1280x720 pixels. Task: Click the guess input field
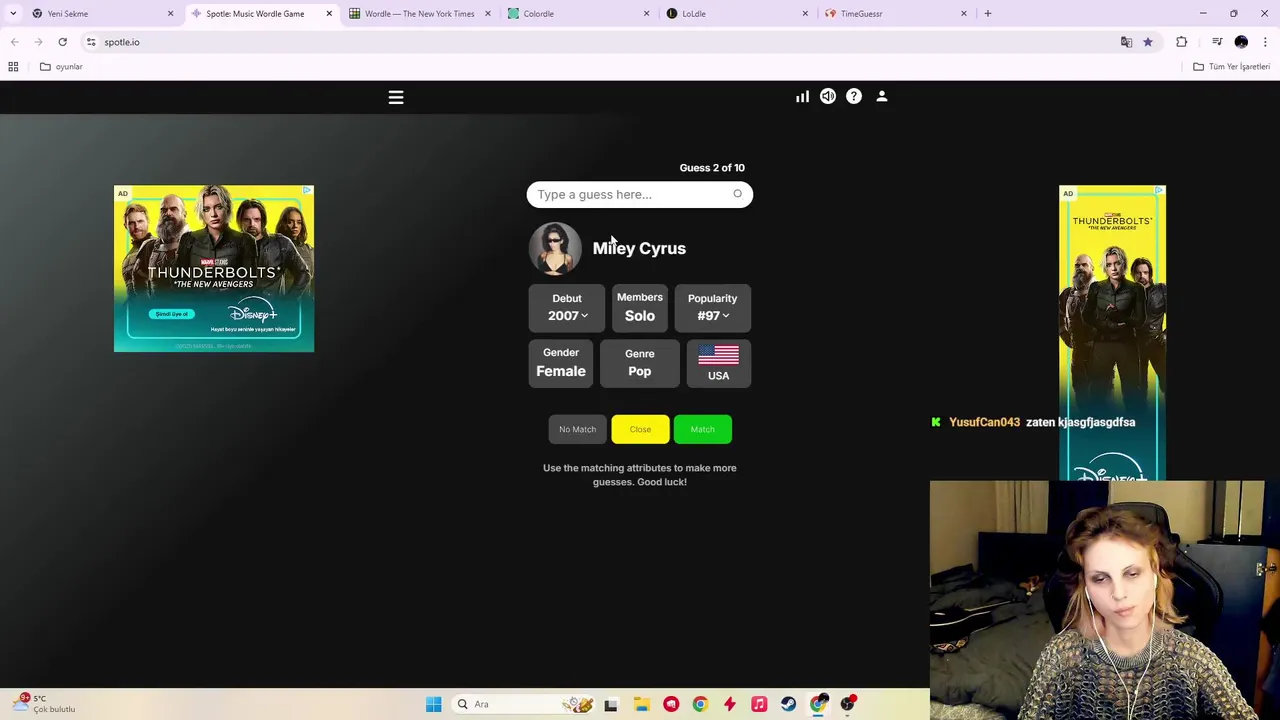coord(640,194)
